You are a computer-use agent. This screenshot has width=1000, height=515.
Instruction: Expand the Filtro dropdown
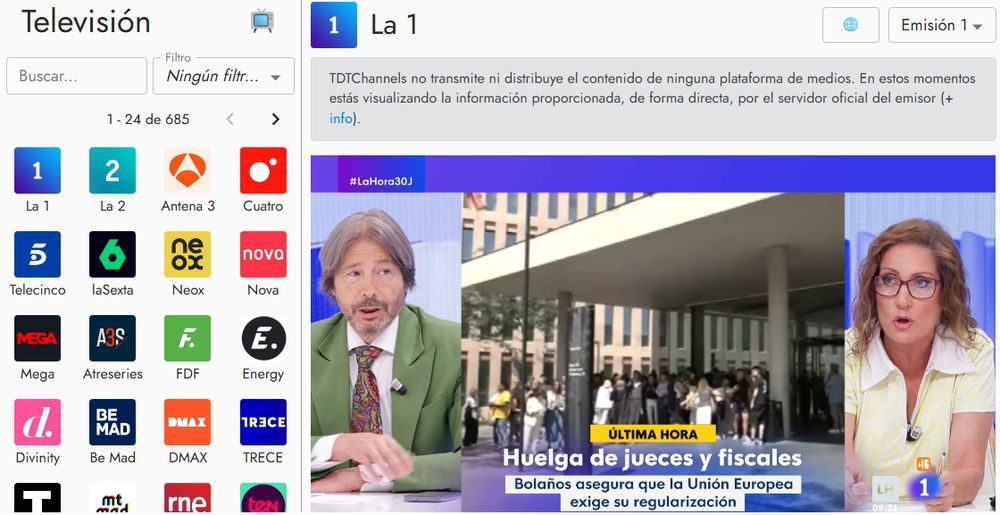tap(224, 76)
